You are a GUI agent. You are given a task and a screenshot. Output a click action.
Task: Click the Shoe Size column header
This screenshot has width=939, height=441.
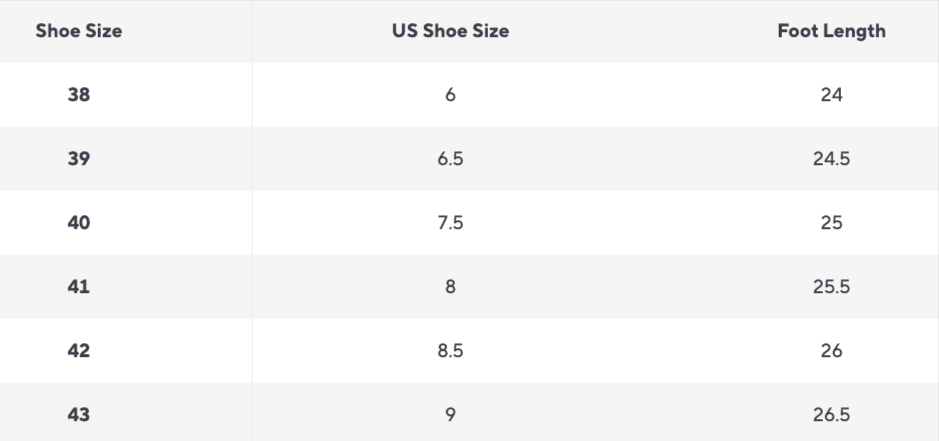78,31
